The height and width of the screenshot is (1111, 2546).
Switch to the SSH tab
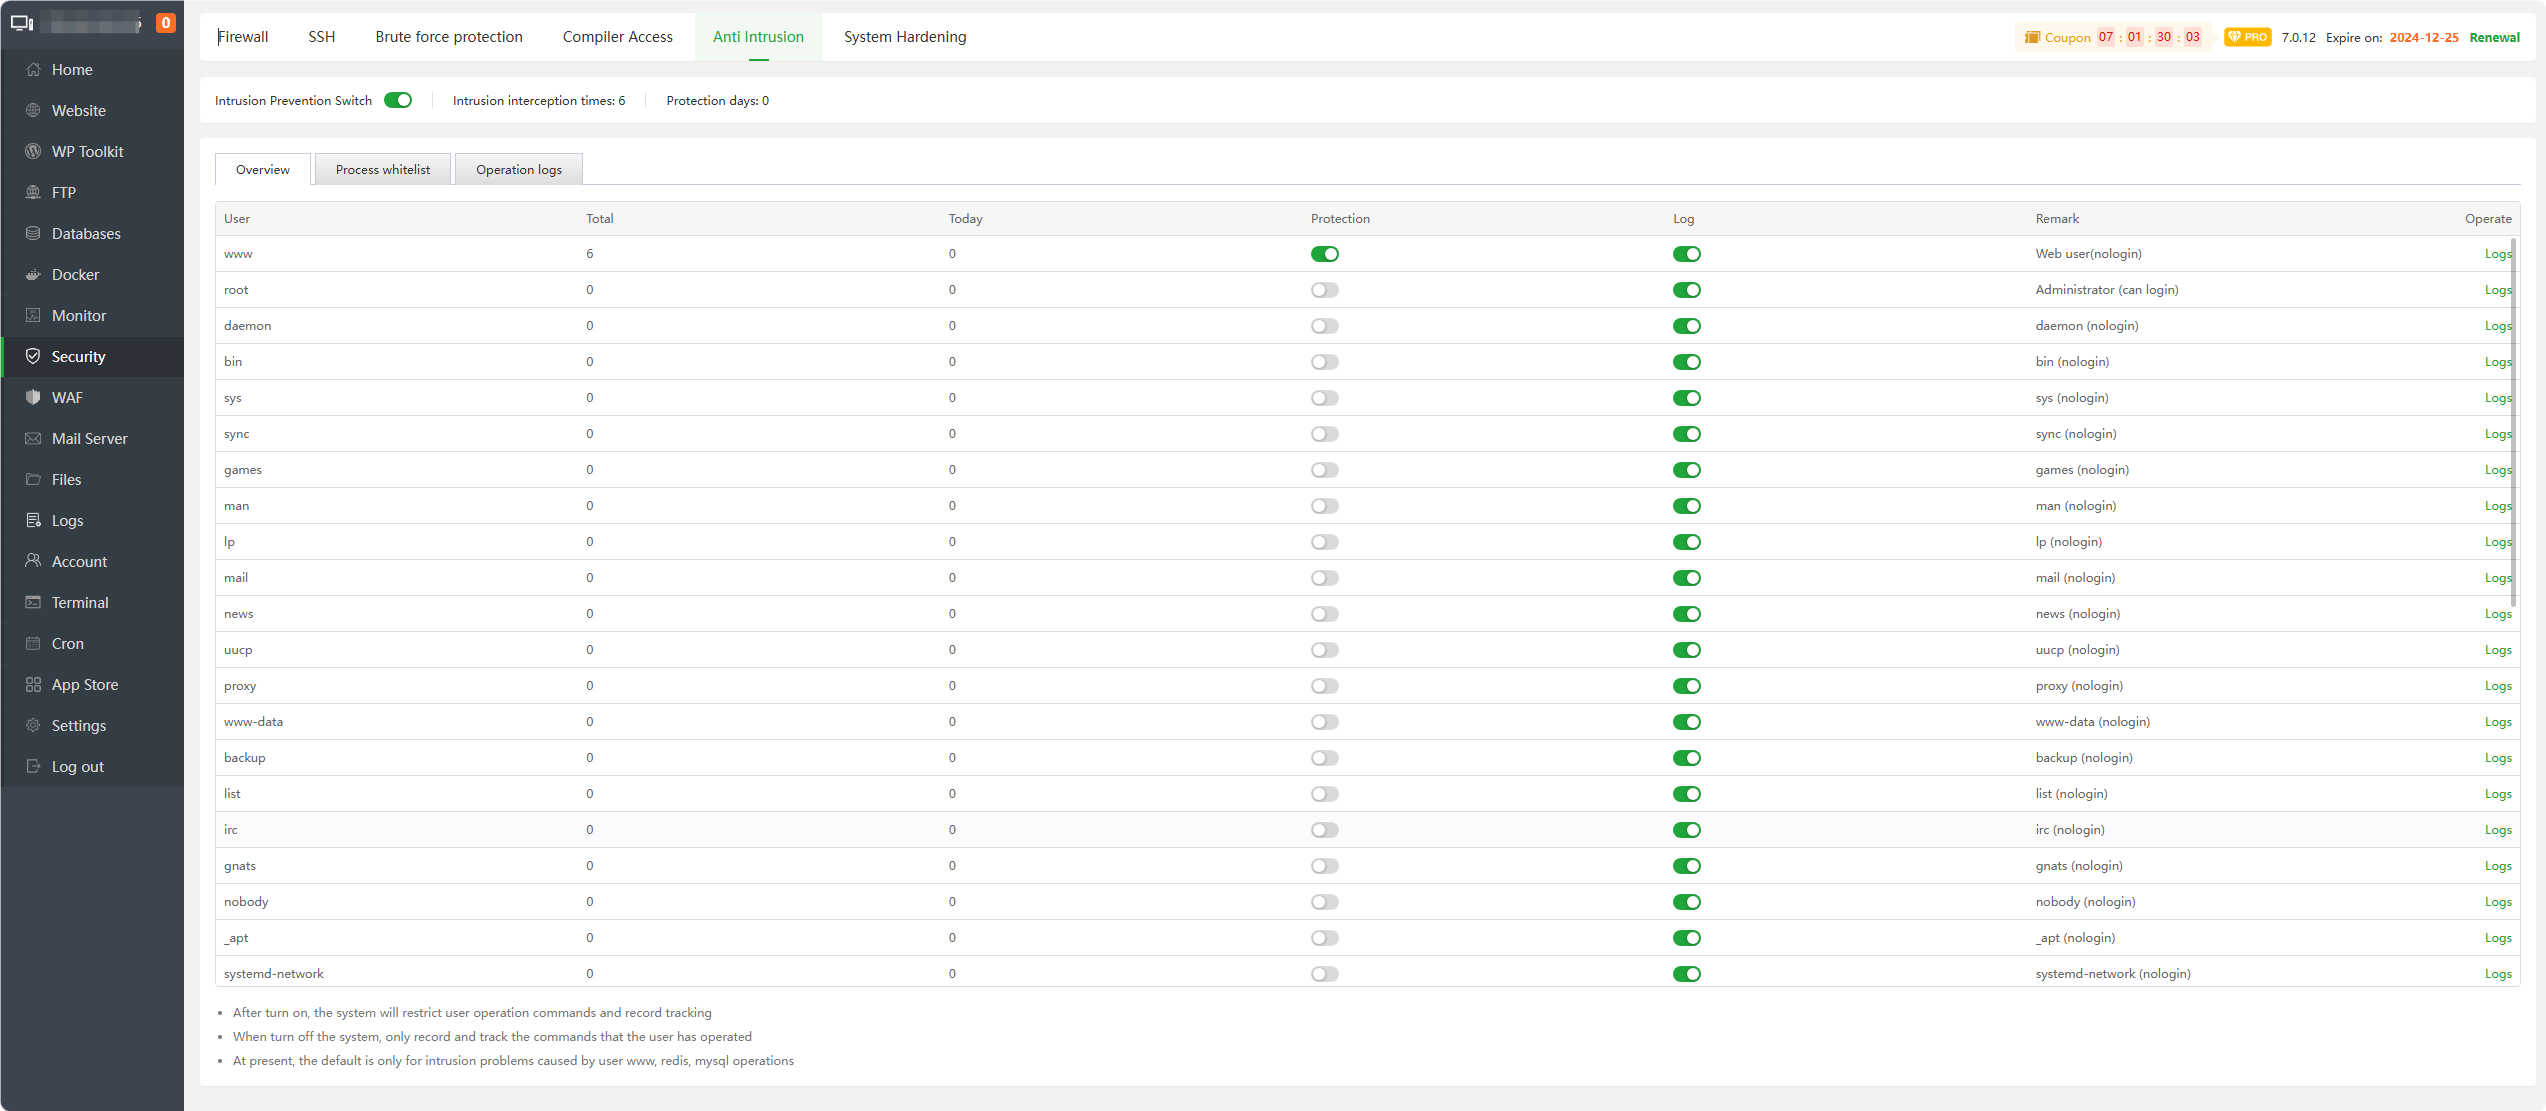click(x=322, y=37)
